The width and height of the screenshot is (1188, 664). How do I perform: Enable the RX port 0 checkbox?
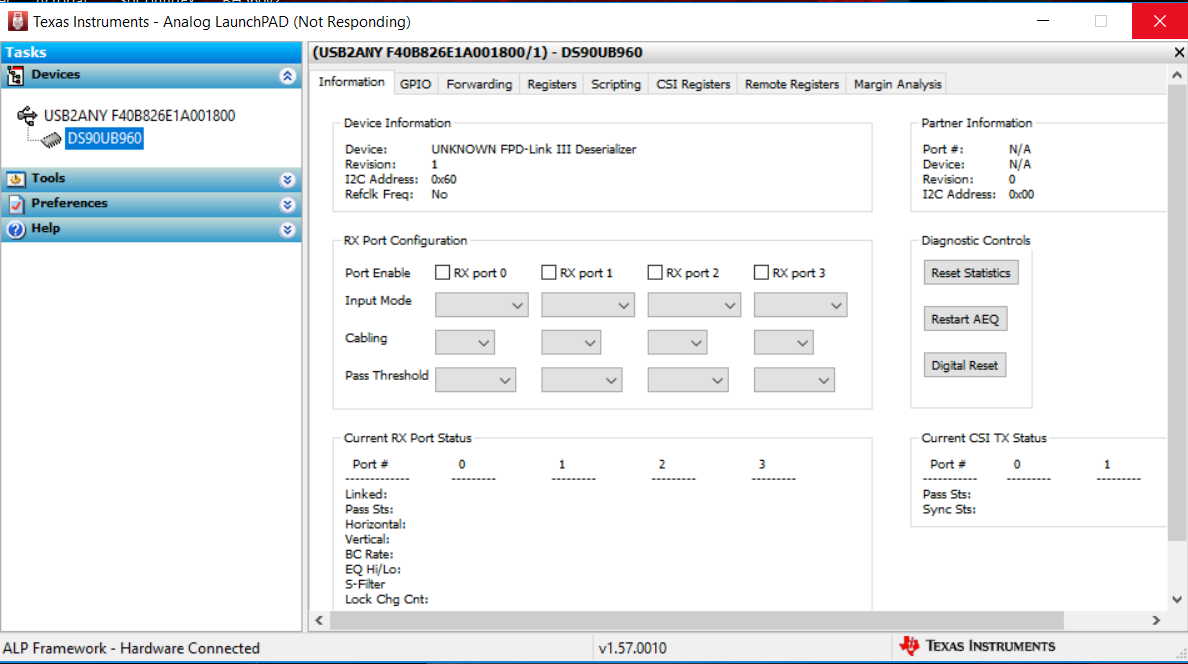[x=441, y=271]
